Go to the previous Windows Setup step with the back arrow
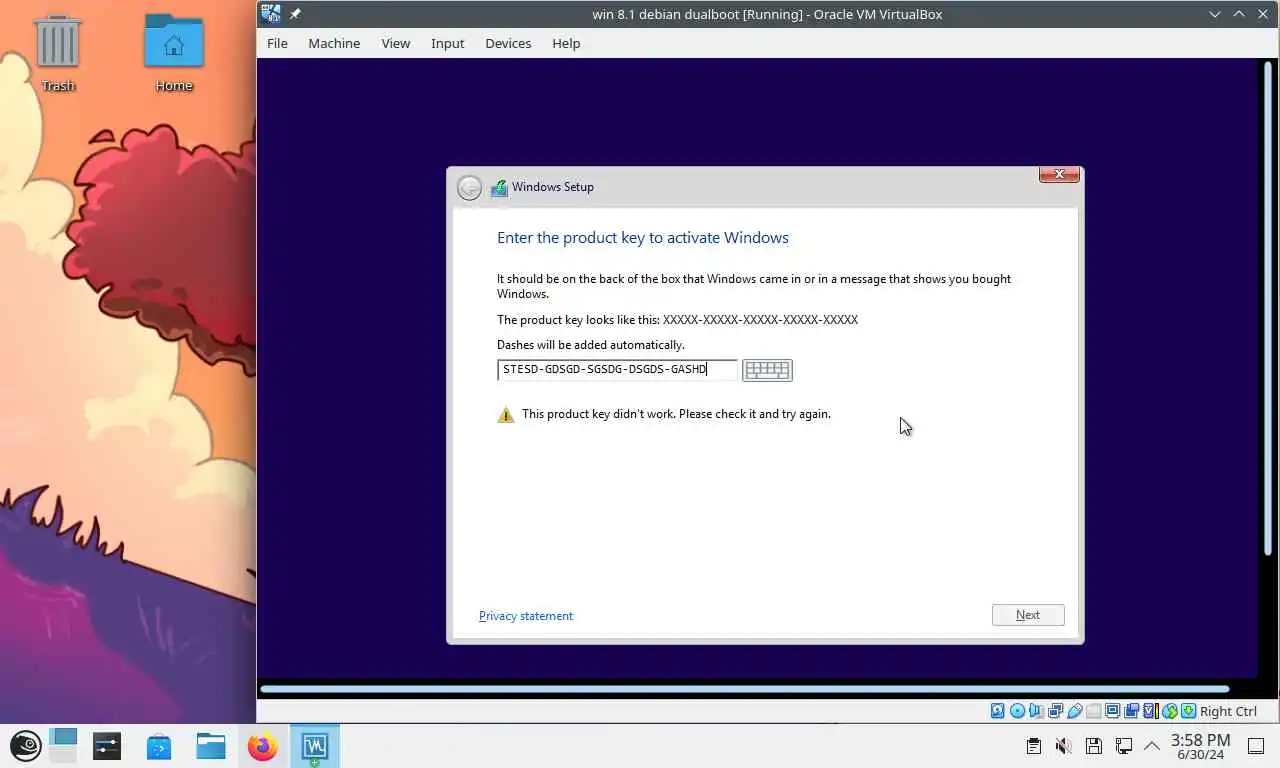Screen dimensions: 1280x768 pyautogui.click(x=469, y=187)
